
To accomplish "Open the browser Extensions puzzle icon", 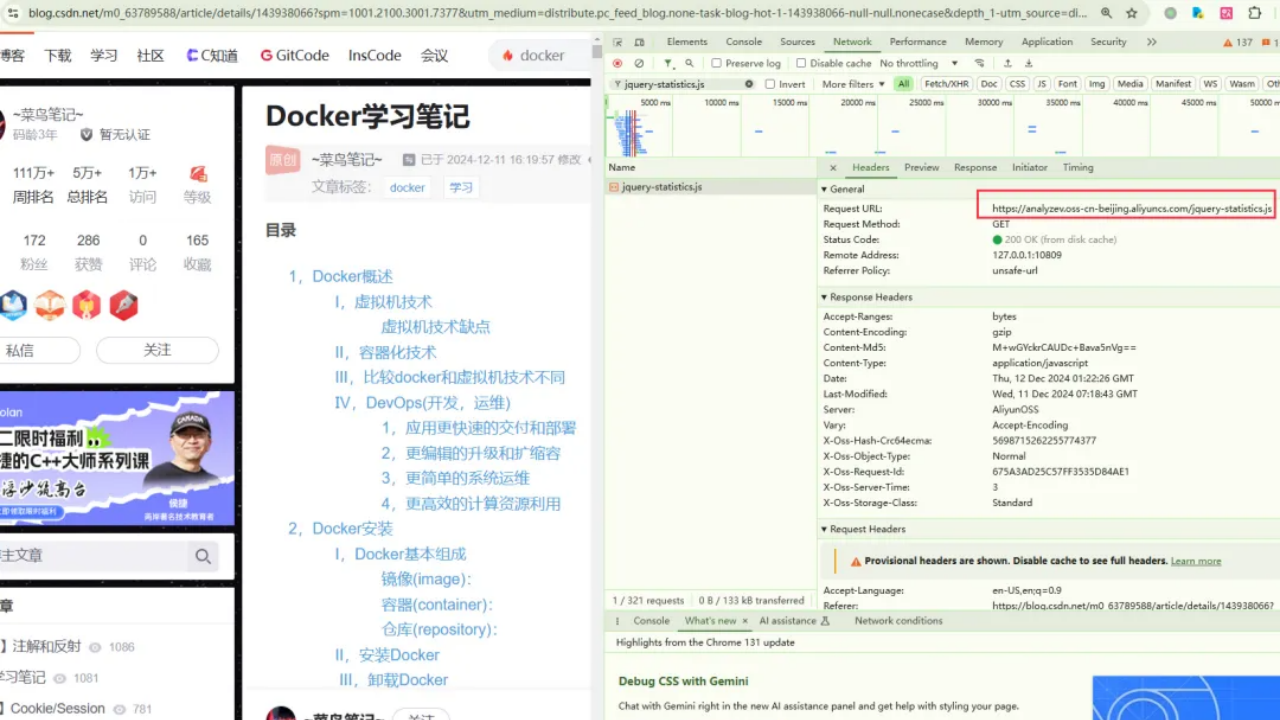I will click(1254, 13).
